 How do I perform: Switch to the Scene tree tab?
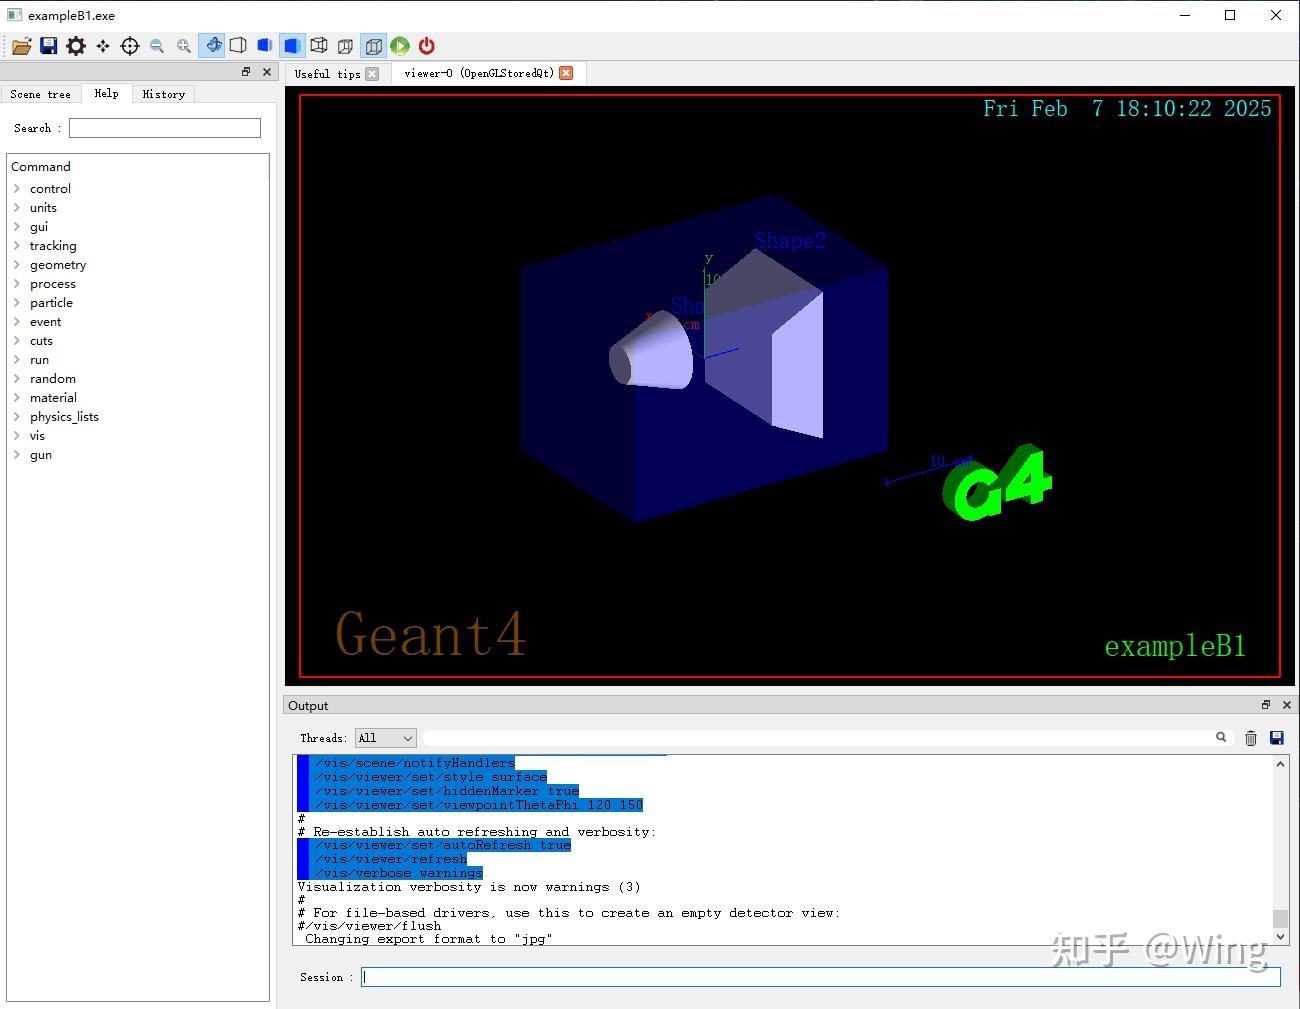coord(40,94)
